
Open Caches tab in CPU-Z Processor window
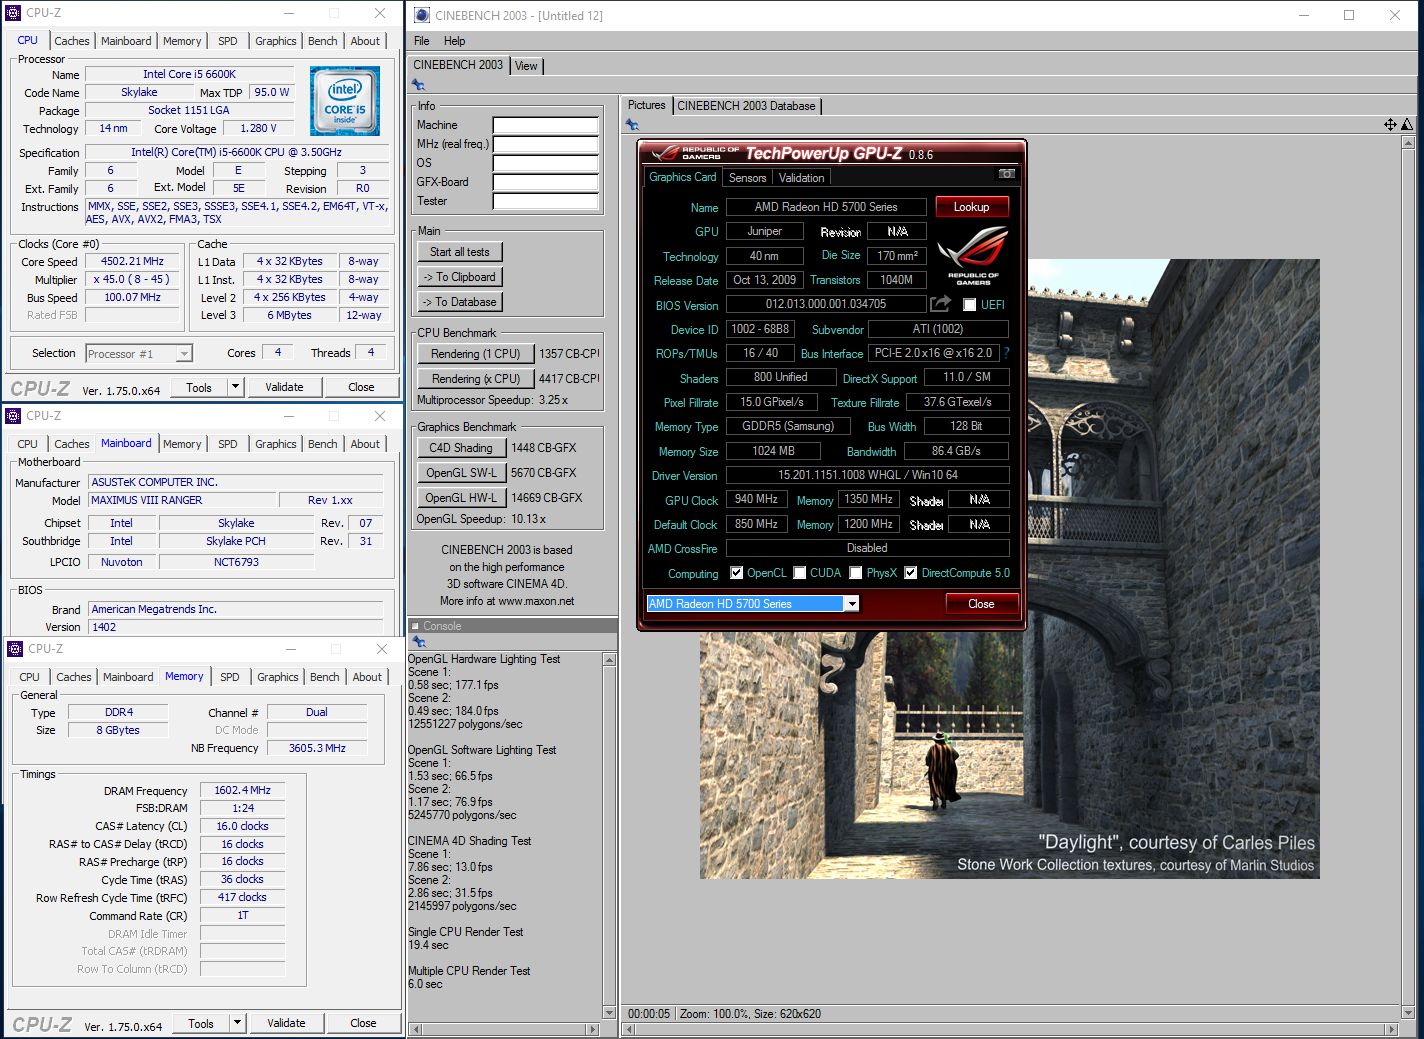point(72,41)
